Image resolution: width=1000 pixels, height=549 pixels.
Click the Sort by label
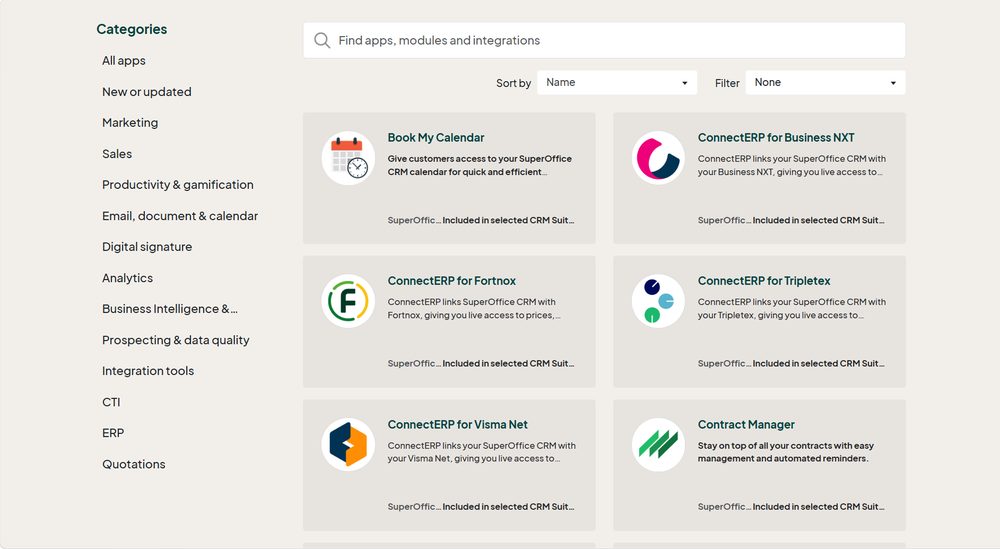[x=513, y=83]
